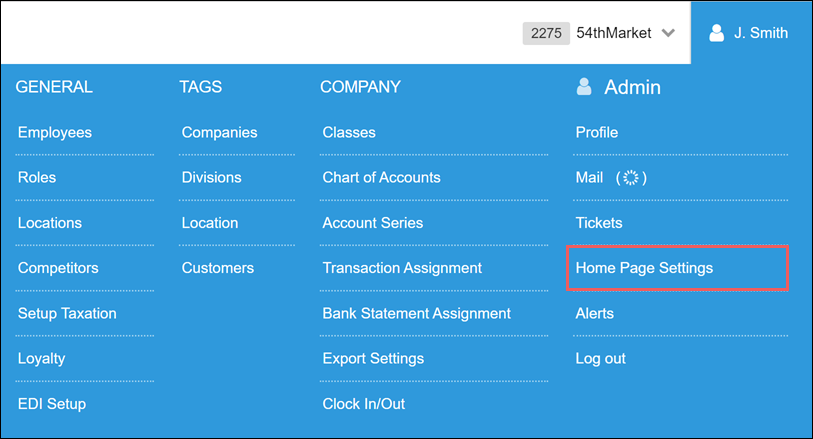Open the Profile page
This screenshot has height=439, width=813.
tap(597, 133)
